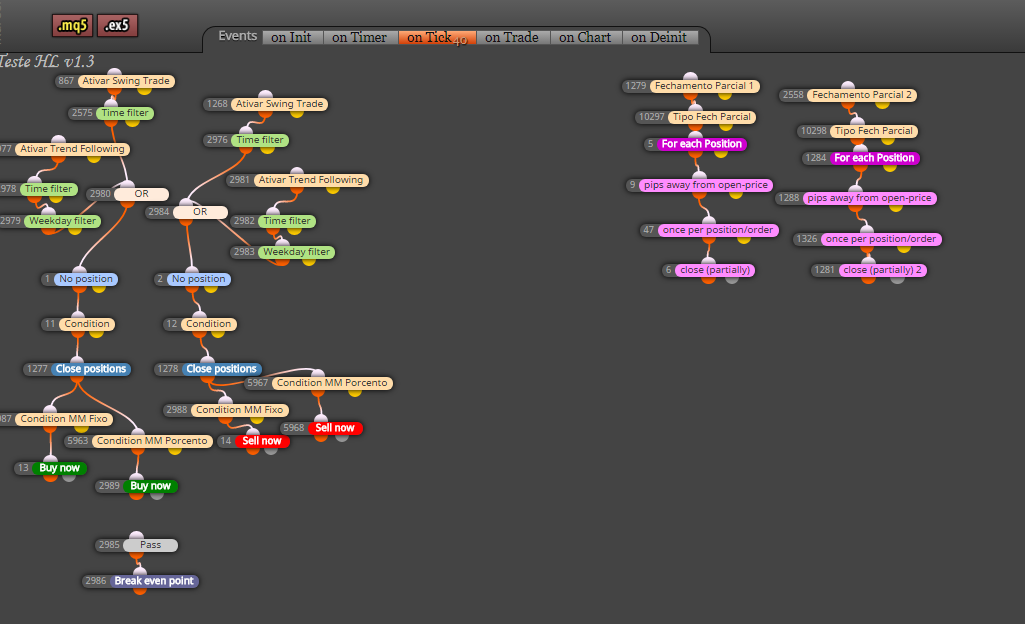Select the Condition block 12

click(208, 324)
